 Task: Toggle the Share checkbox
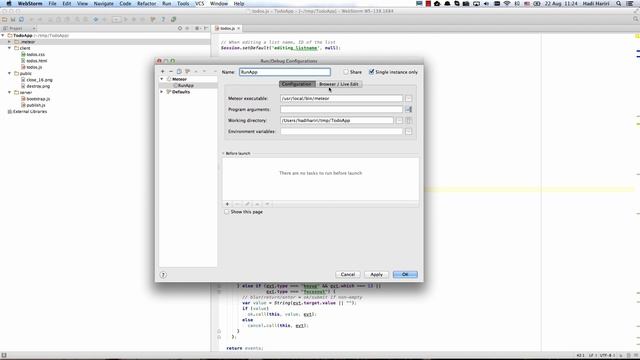[346, 72]
